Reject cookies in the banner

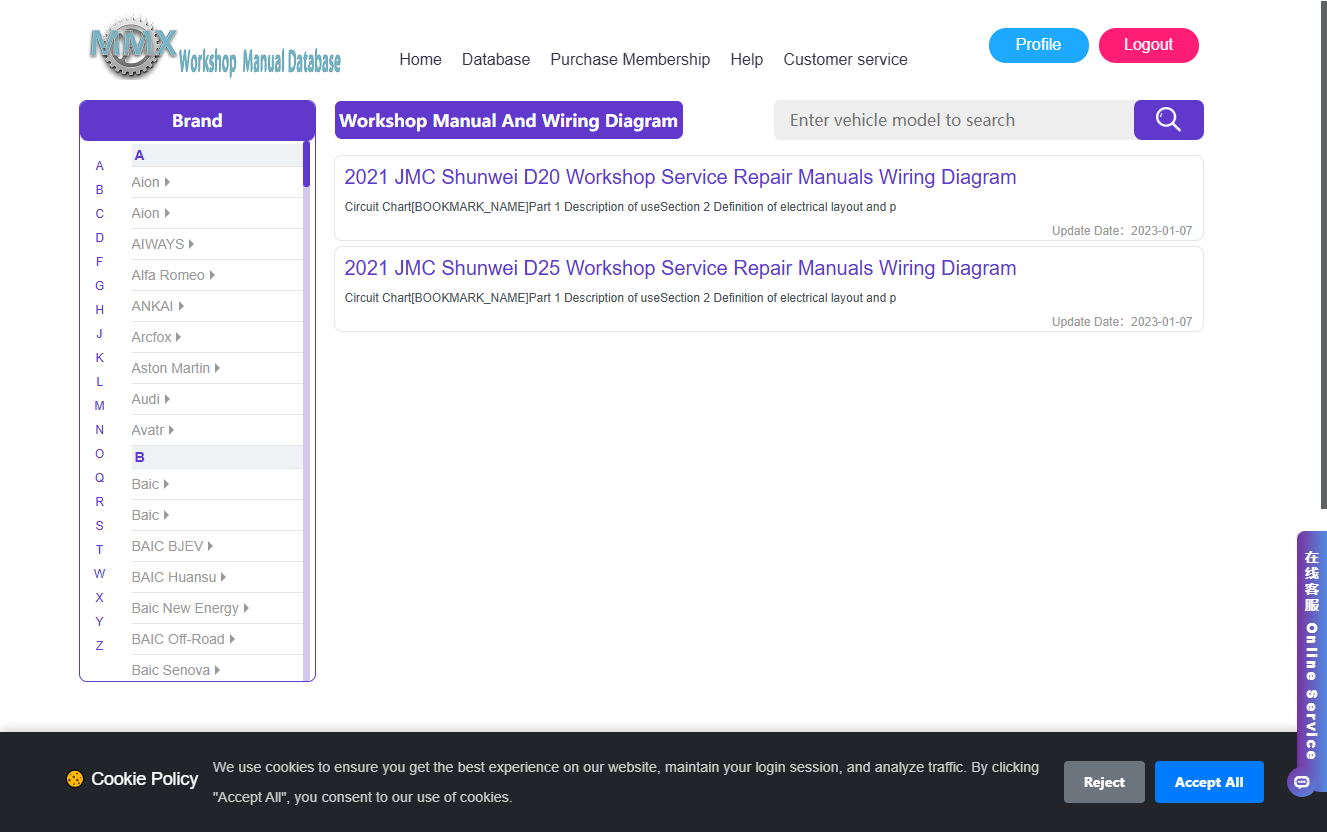[1104, 782]
